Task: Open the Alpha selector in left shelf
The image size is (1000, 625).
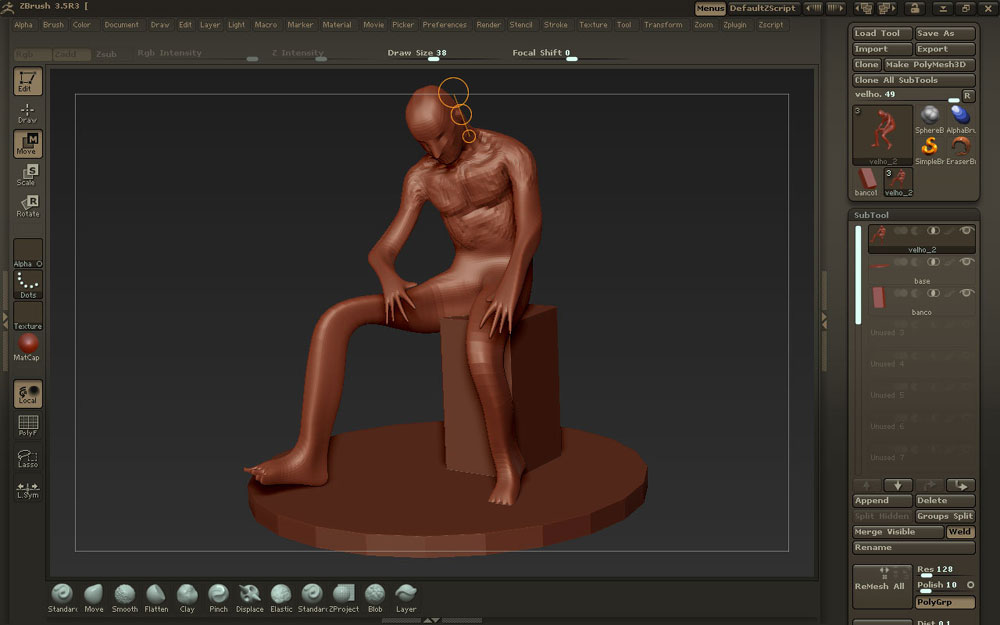Action: click(x=27, y=253)
